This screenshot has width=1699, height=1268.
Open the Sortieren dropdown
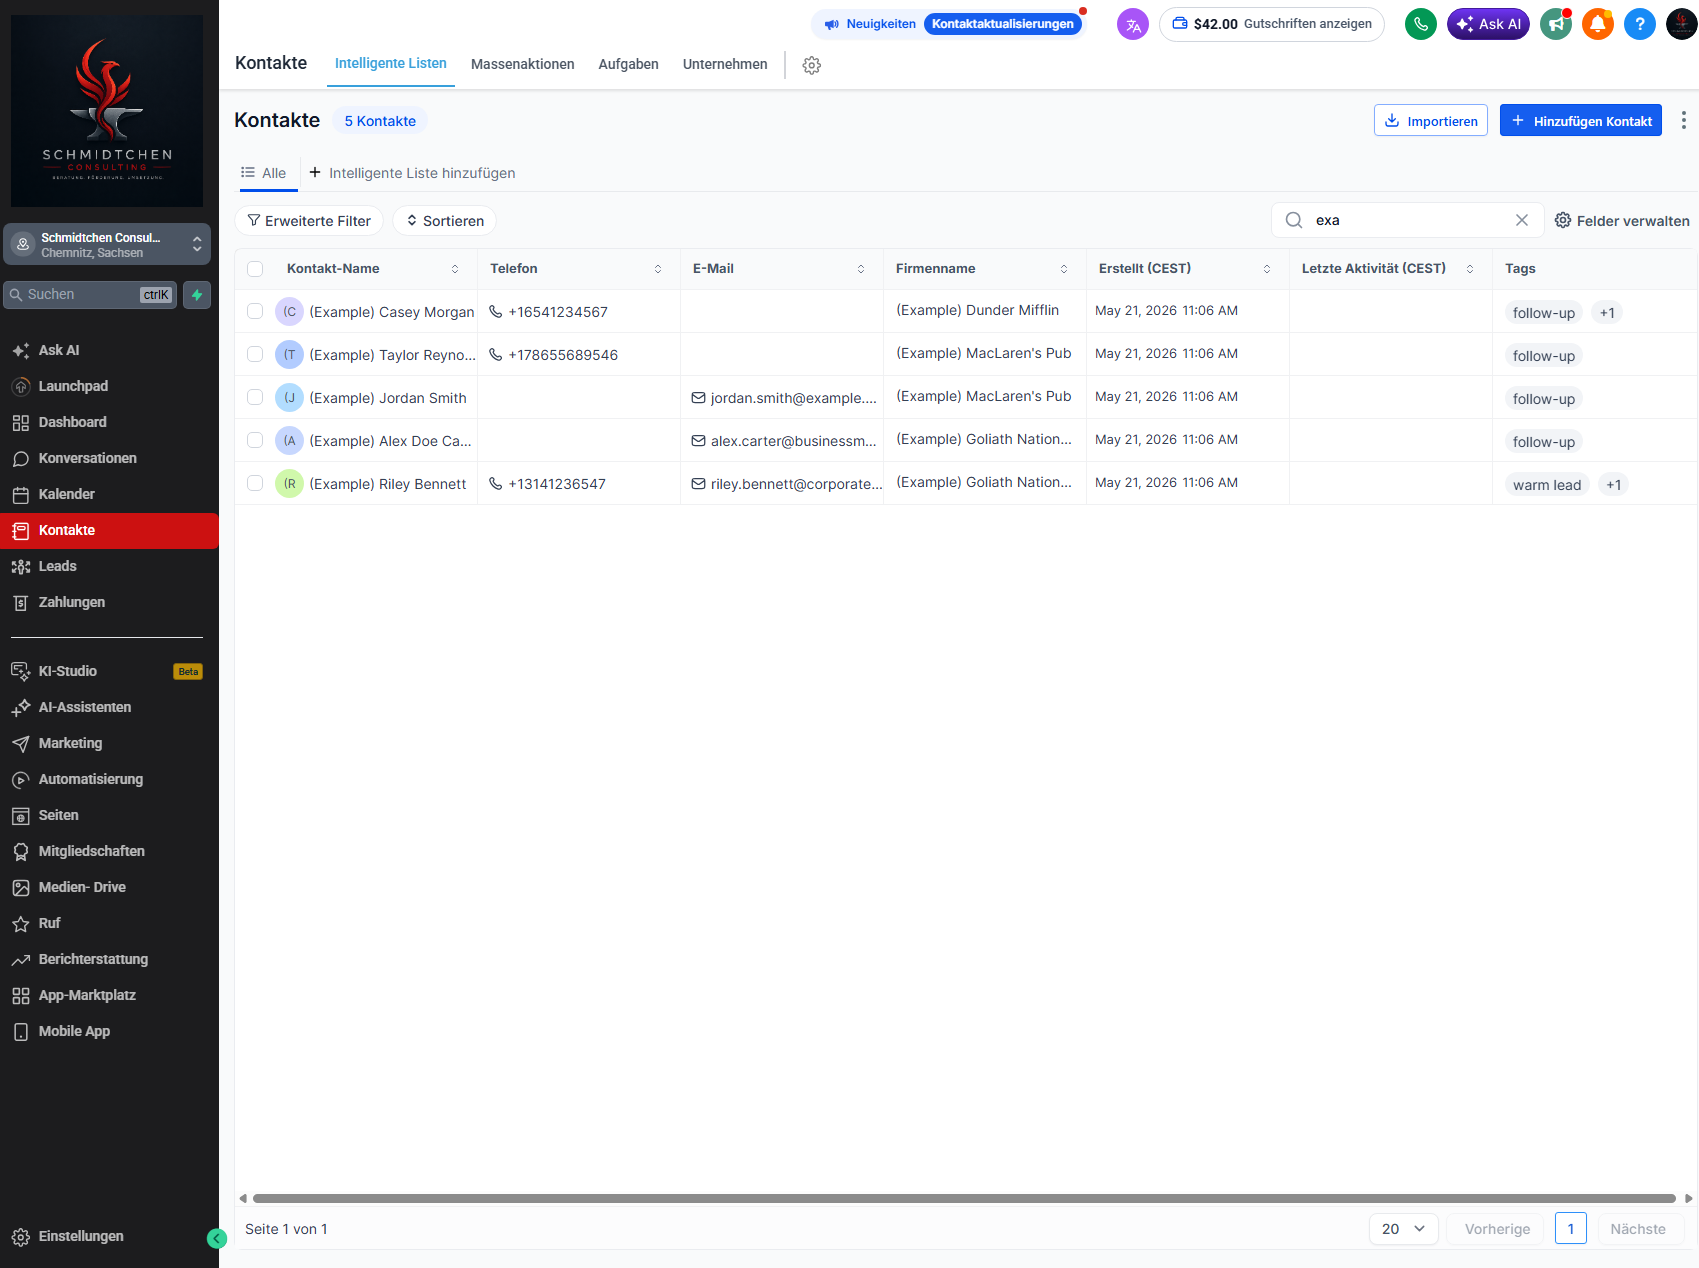pyautogui.click(x=445, y=221)
